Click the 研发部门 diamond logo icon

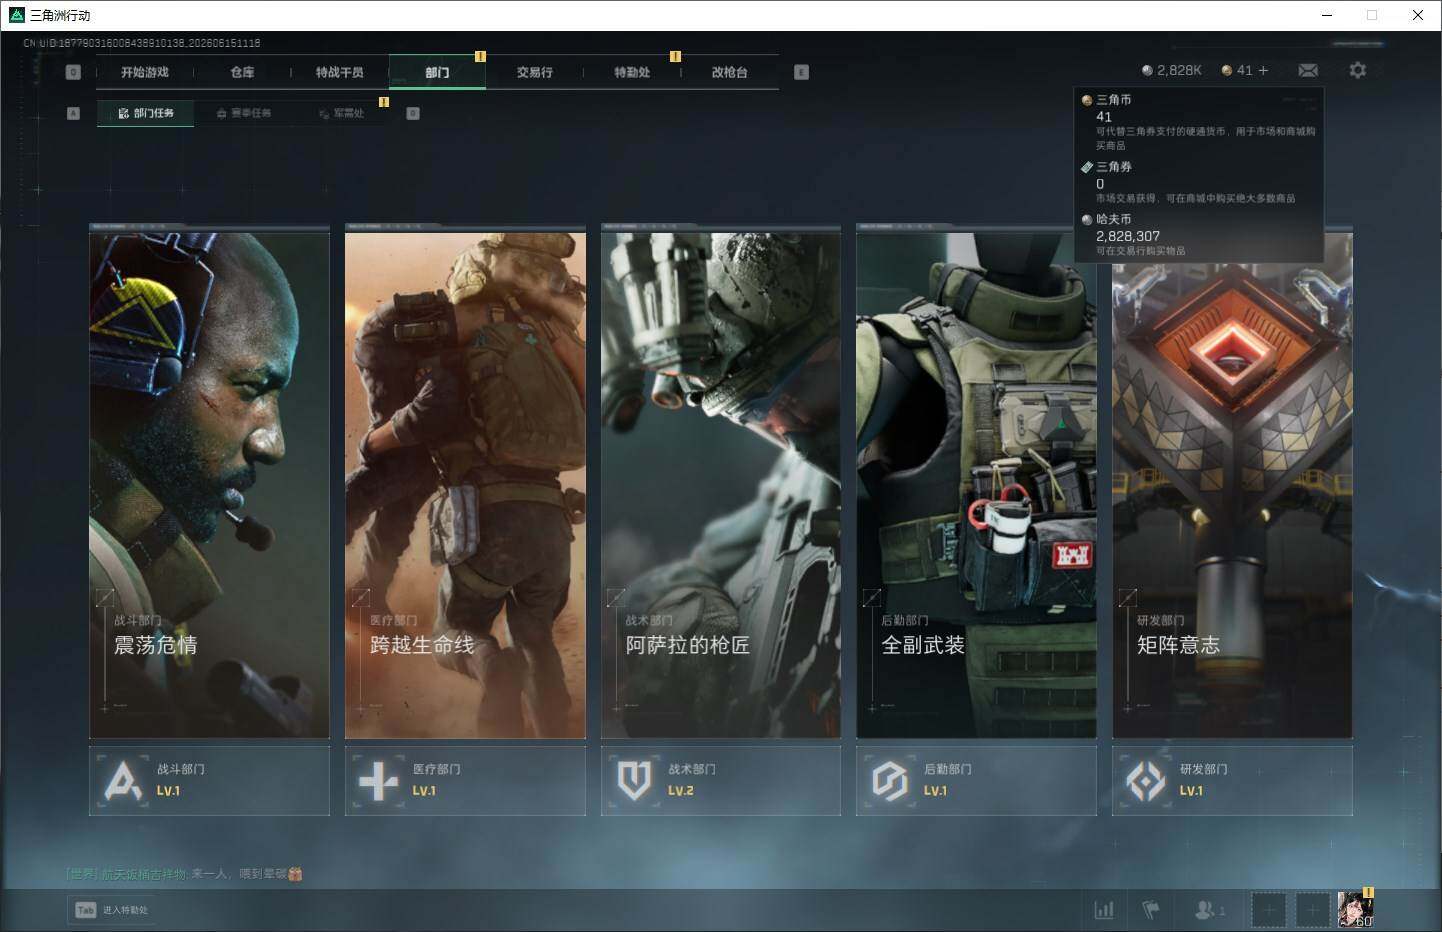(x=1145, y=781)
